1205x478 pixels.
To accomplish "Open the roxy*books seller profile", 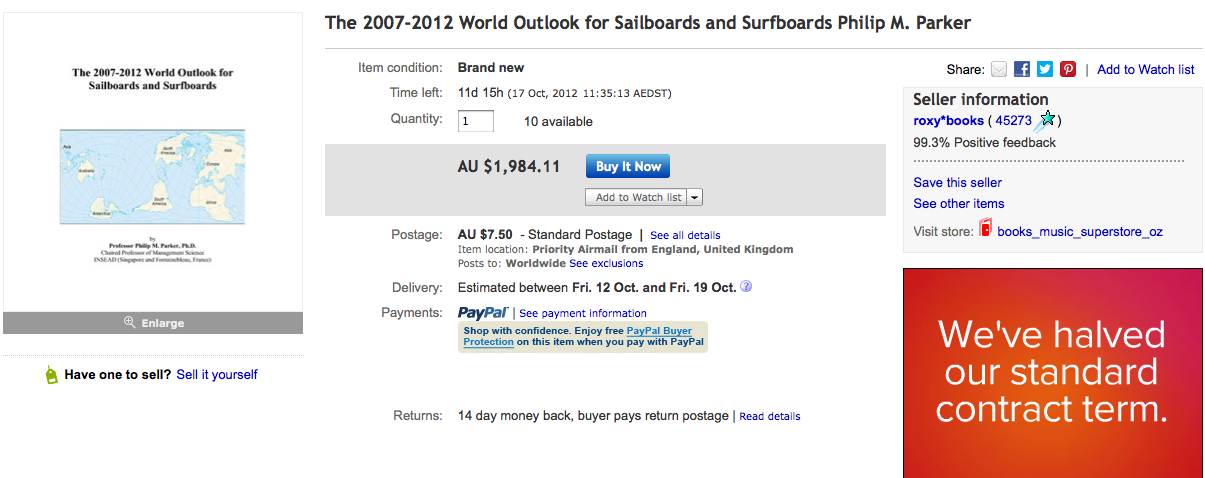I will click(948, 121).
